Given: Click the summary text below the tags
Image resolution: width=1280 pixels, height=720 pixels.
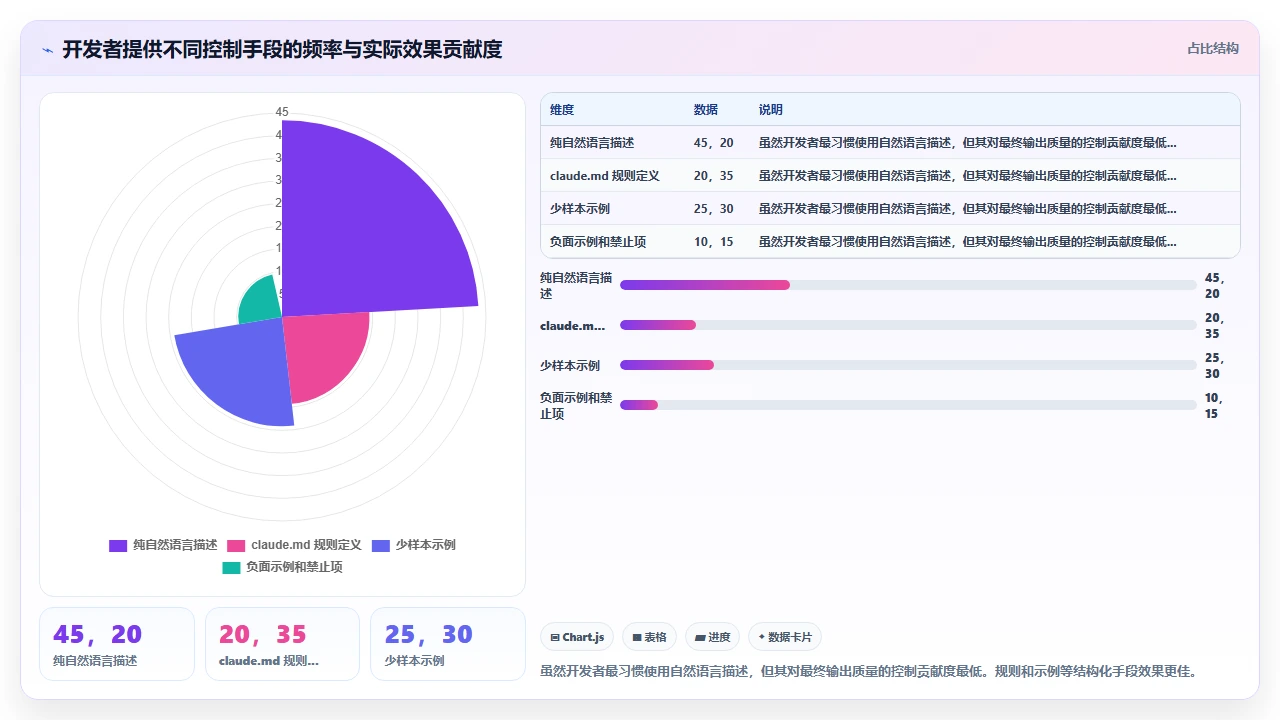Looking at the screenshot, I should (x=868, y=671).
